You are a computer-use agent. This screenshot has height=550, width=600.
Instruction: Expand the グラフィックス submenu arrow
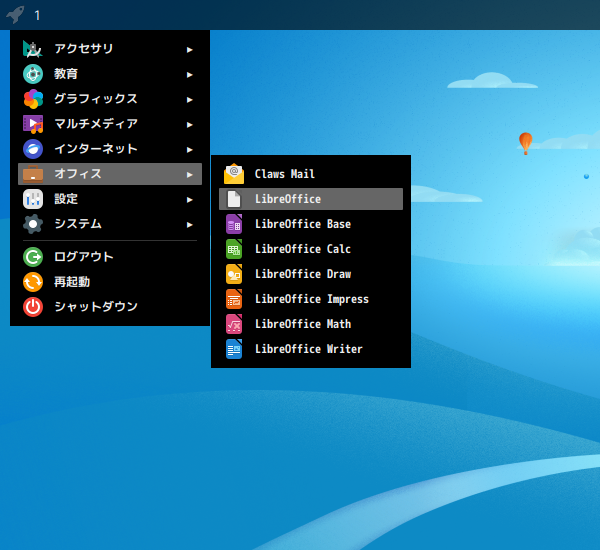(x=189, y=100)
